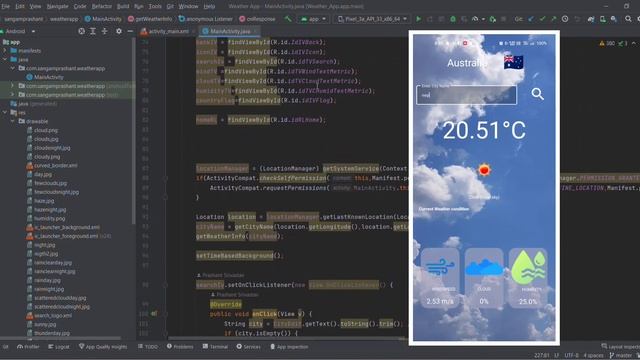Tap the humidity card in the emulator
This screenshot has height=360, width=640.
[x=528, y=278]
